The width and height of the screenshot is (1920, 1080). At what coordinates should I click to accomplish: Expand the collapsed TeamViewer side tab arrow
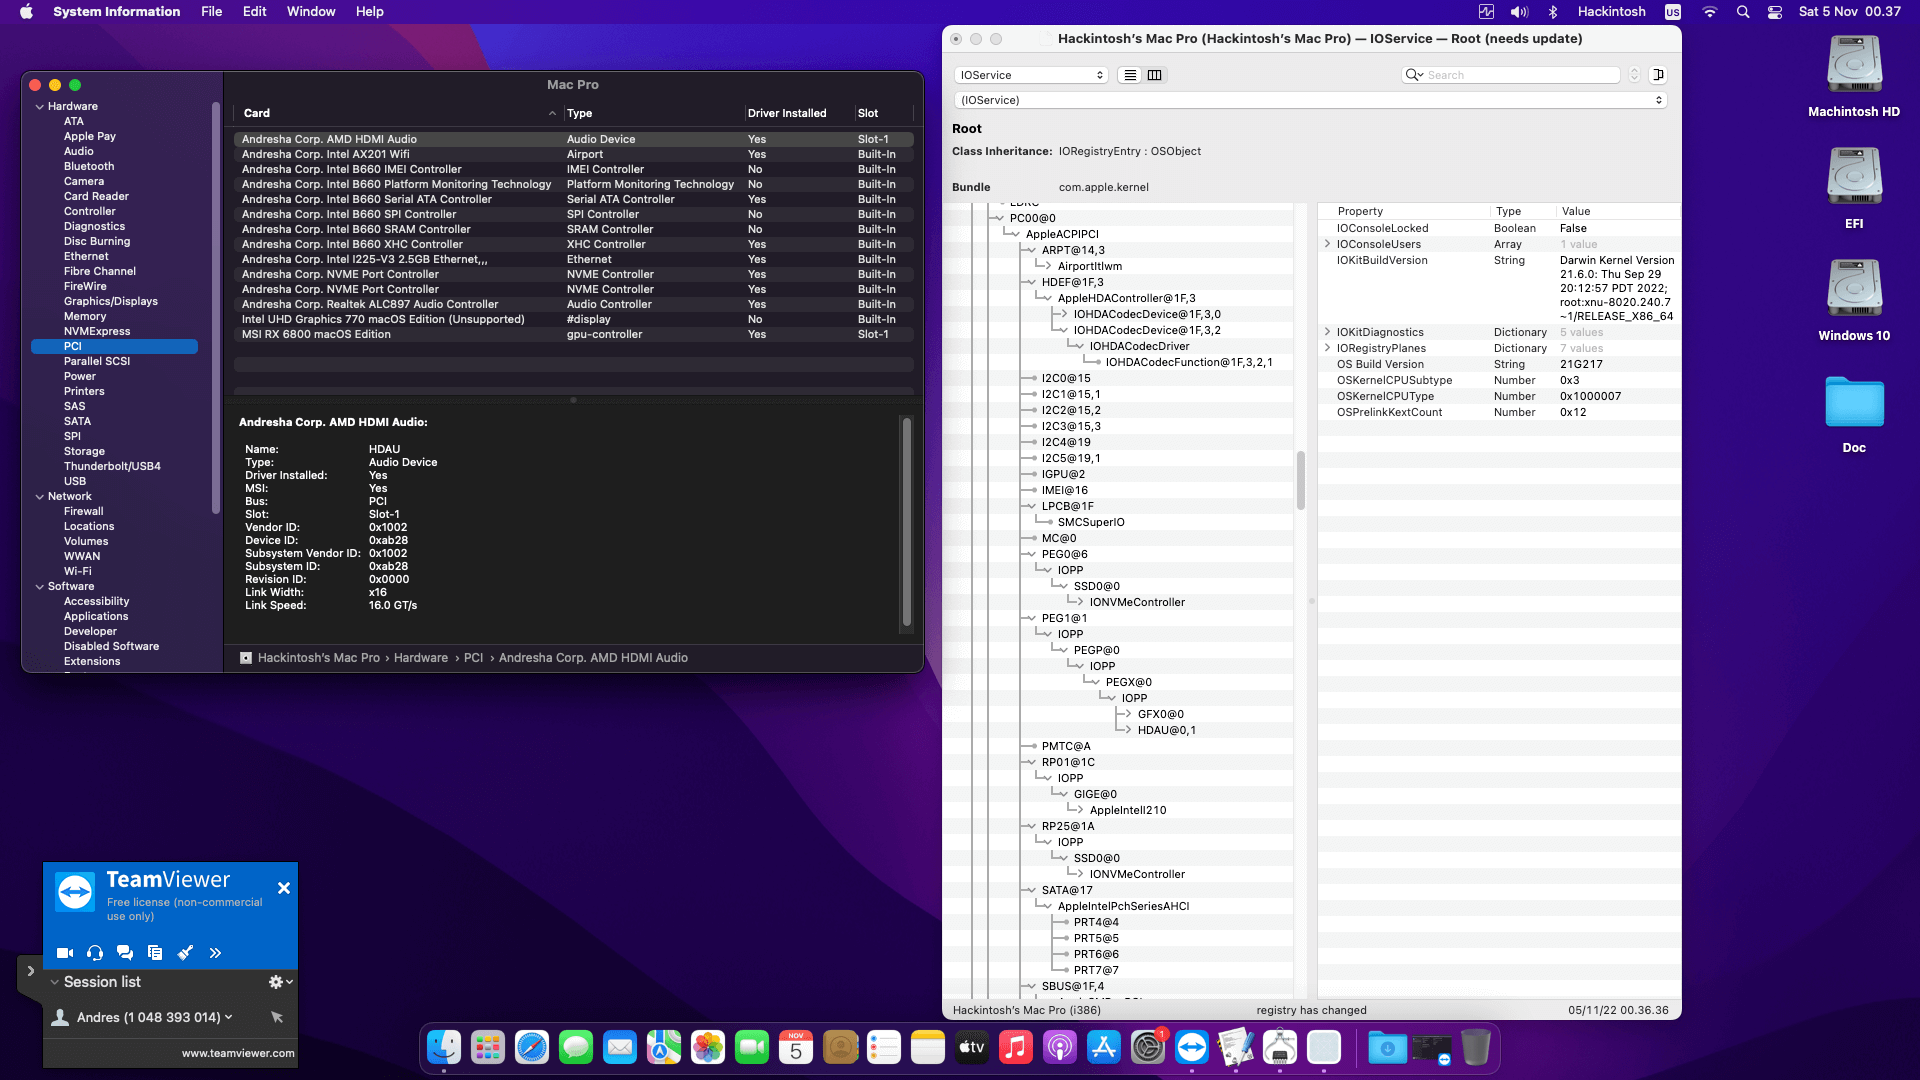coord(30,971)
